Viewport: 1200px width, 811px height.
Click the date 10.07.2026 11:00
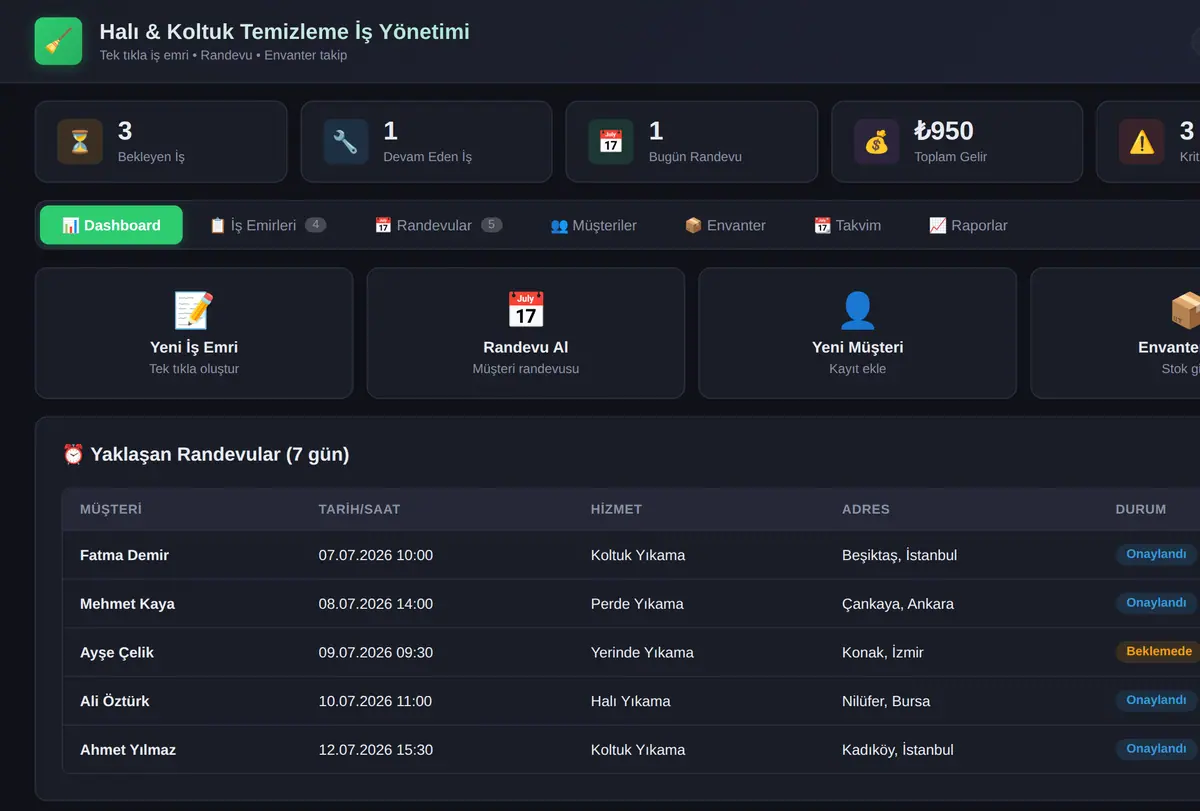[x=375, y=701]
